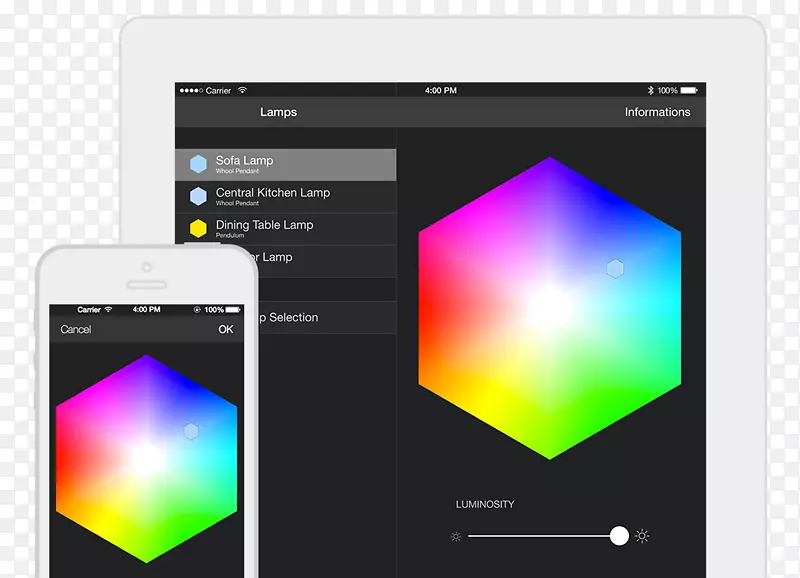The height and width of the screenshot is (578, 800).
Task: Tap OK on the phone screen
Action: point(226,330)
